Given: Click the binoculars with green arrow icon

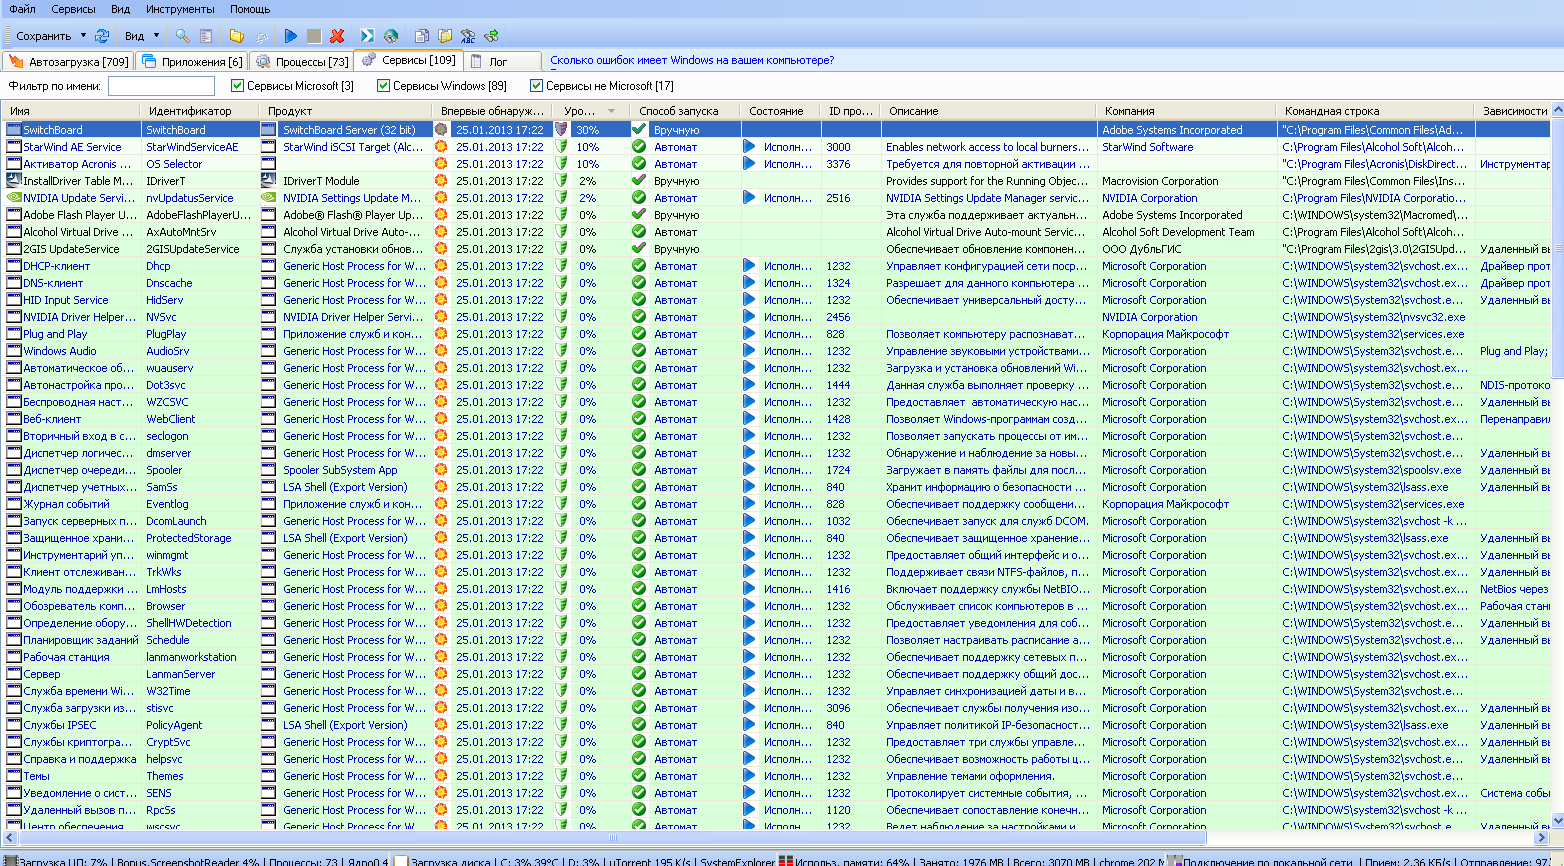Looking at the screenshot, I should pos(491,36).
